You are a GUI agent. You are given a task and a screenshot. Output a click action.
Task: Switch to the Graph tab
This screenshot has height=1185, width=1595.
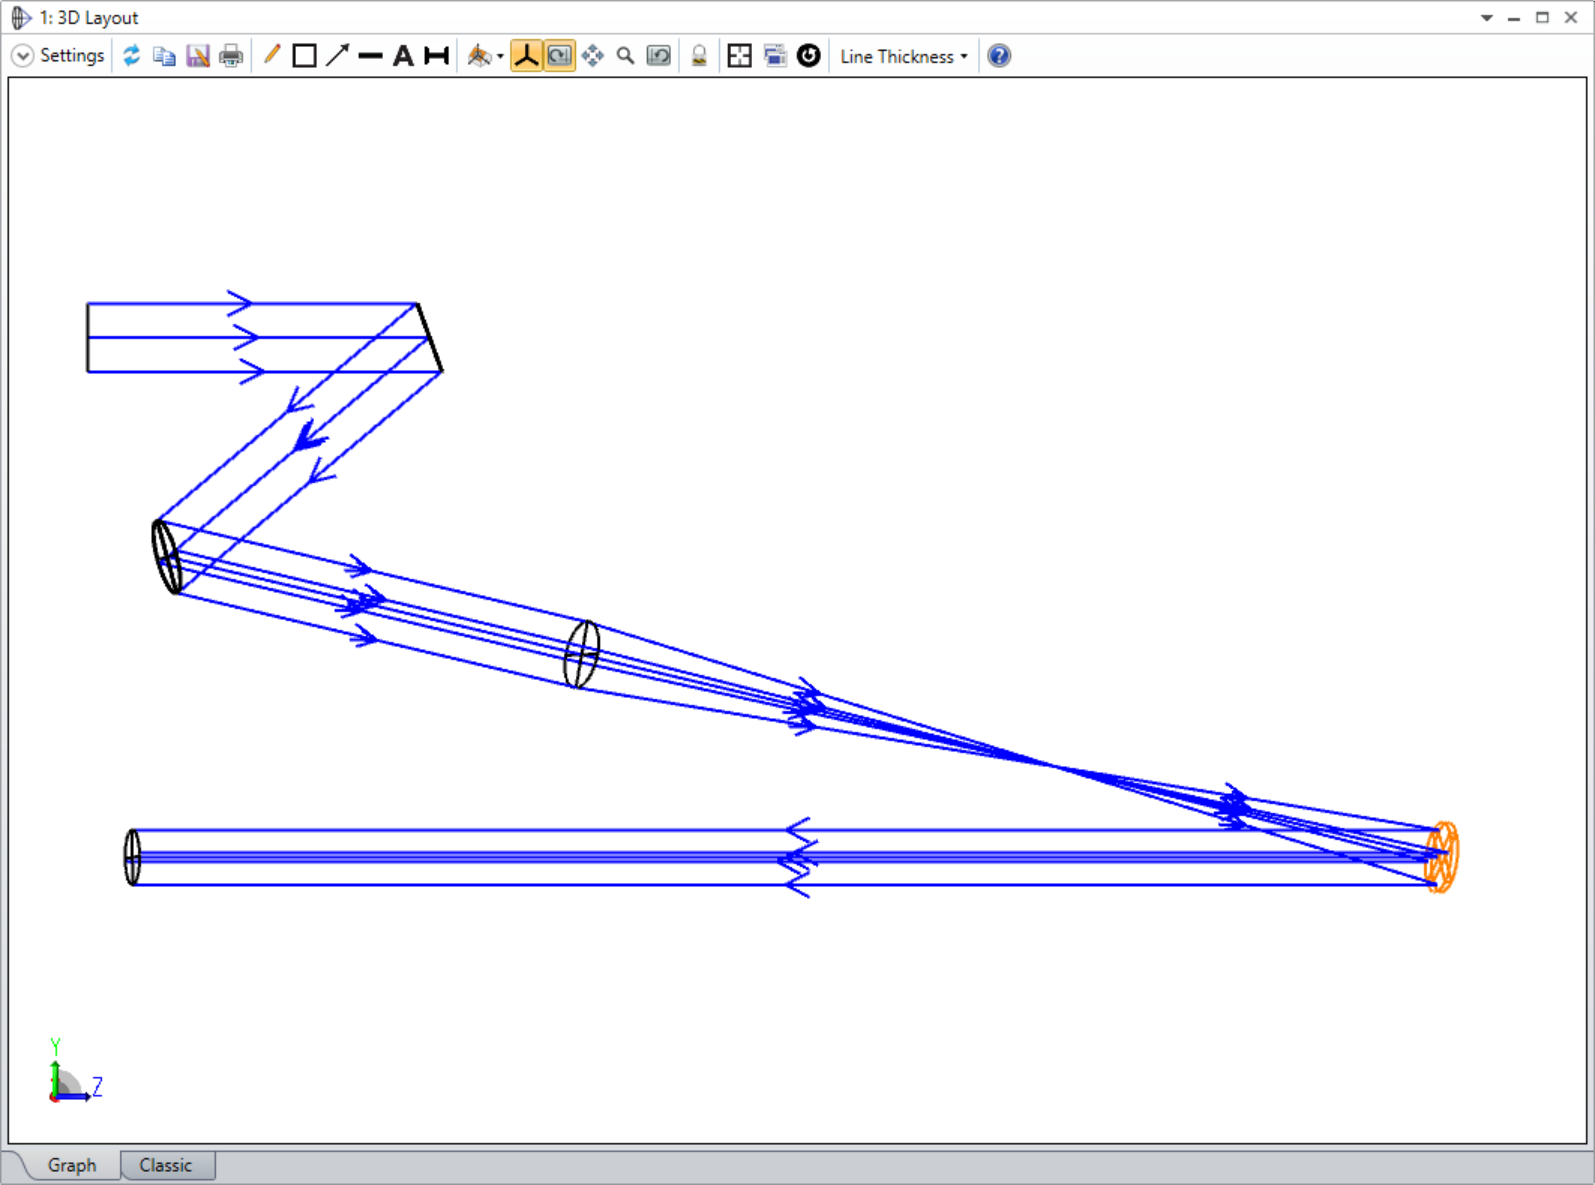click(x=72, y=1166)
